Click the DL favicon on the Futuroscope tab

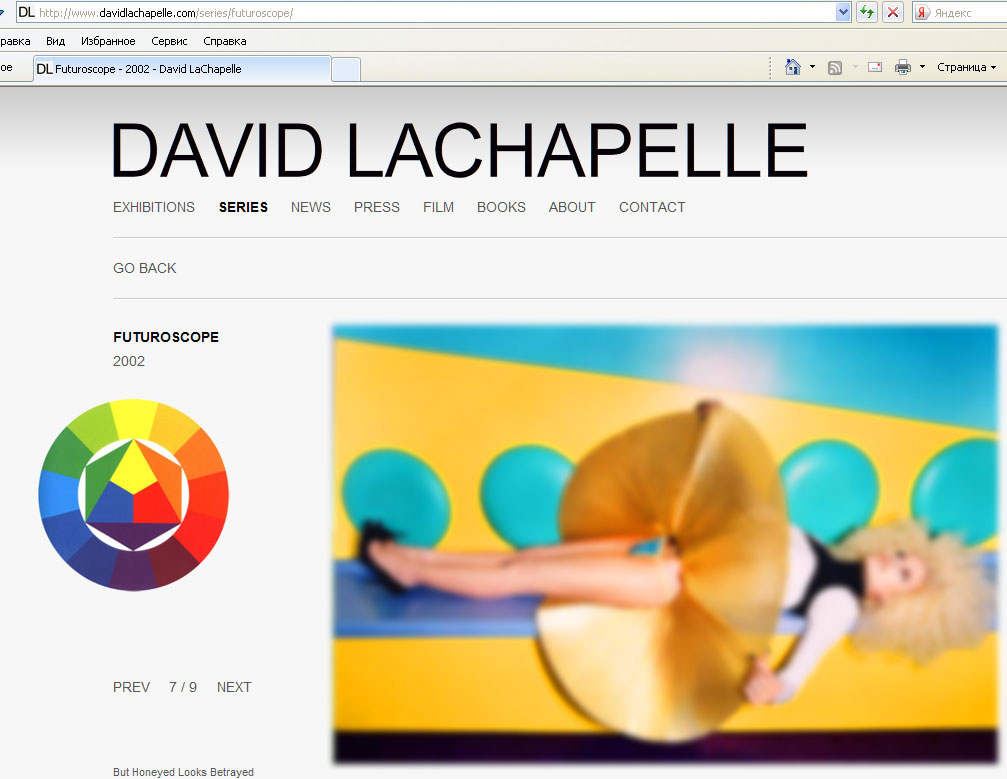point(44,69)
